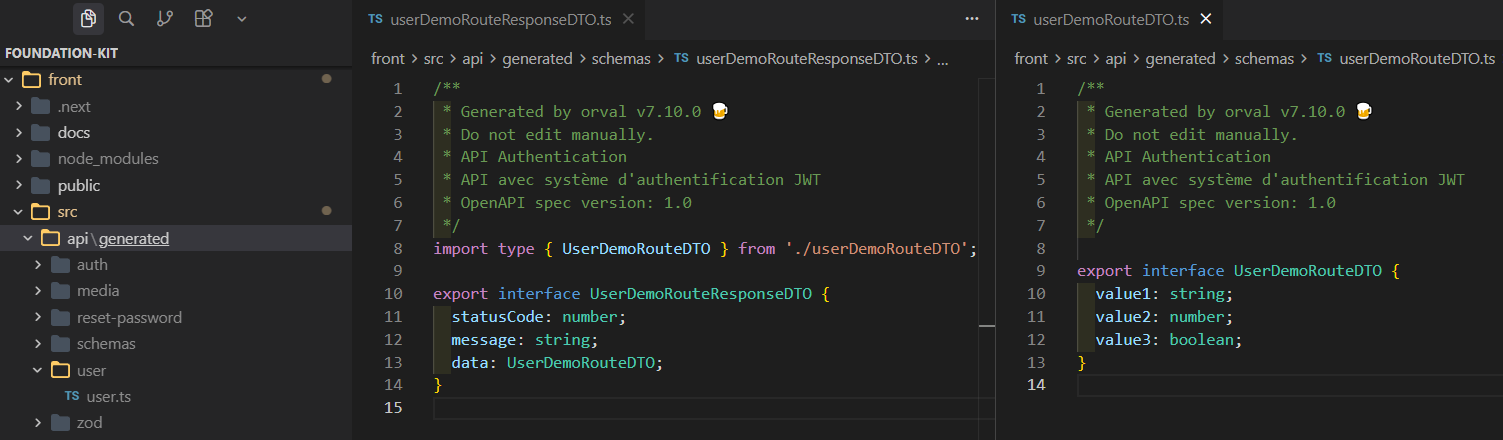Select the front folder icon
The image size is (1503, 440).
coord(31,79)
